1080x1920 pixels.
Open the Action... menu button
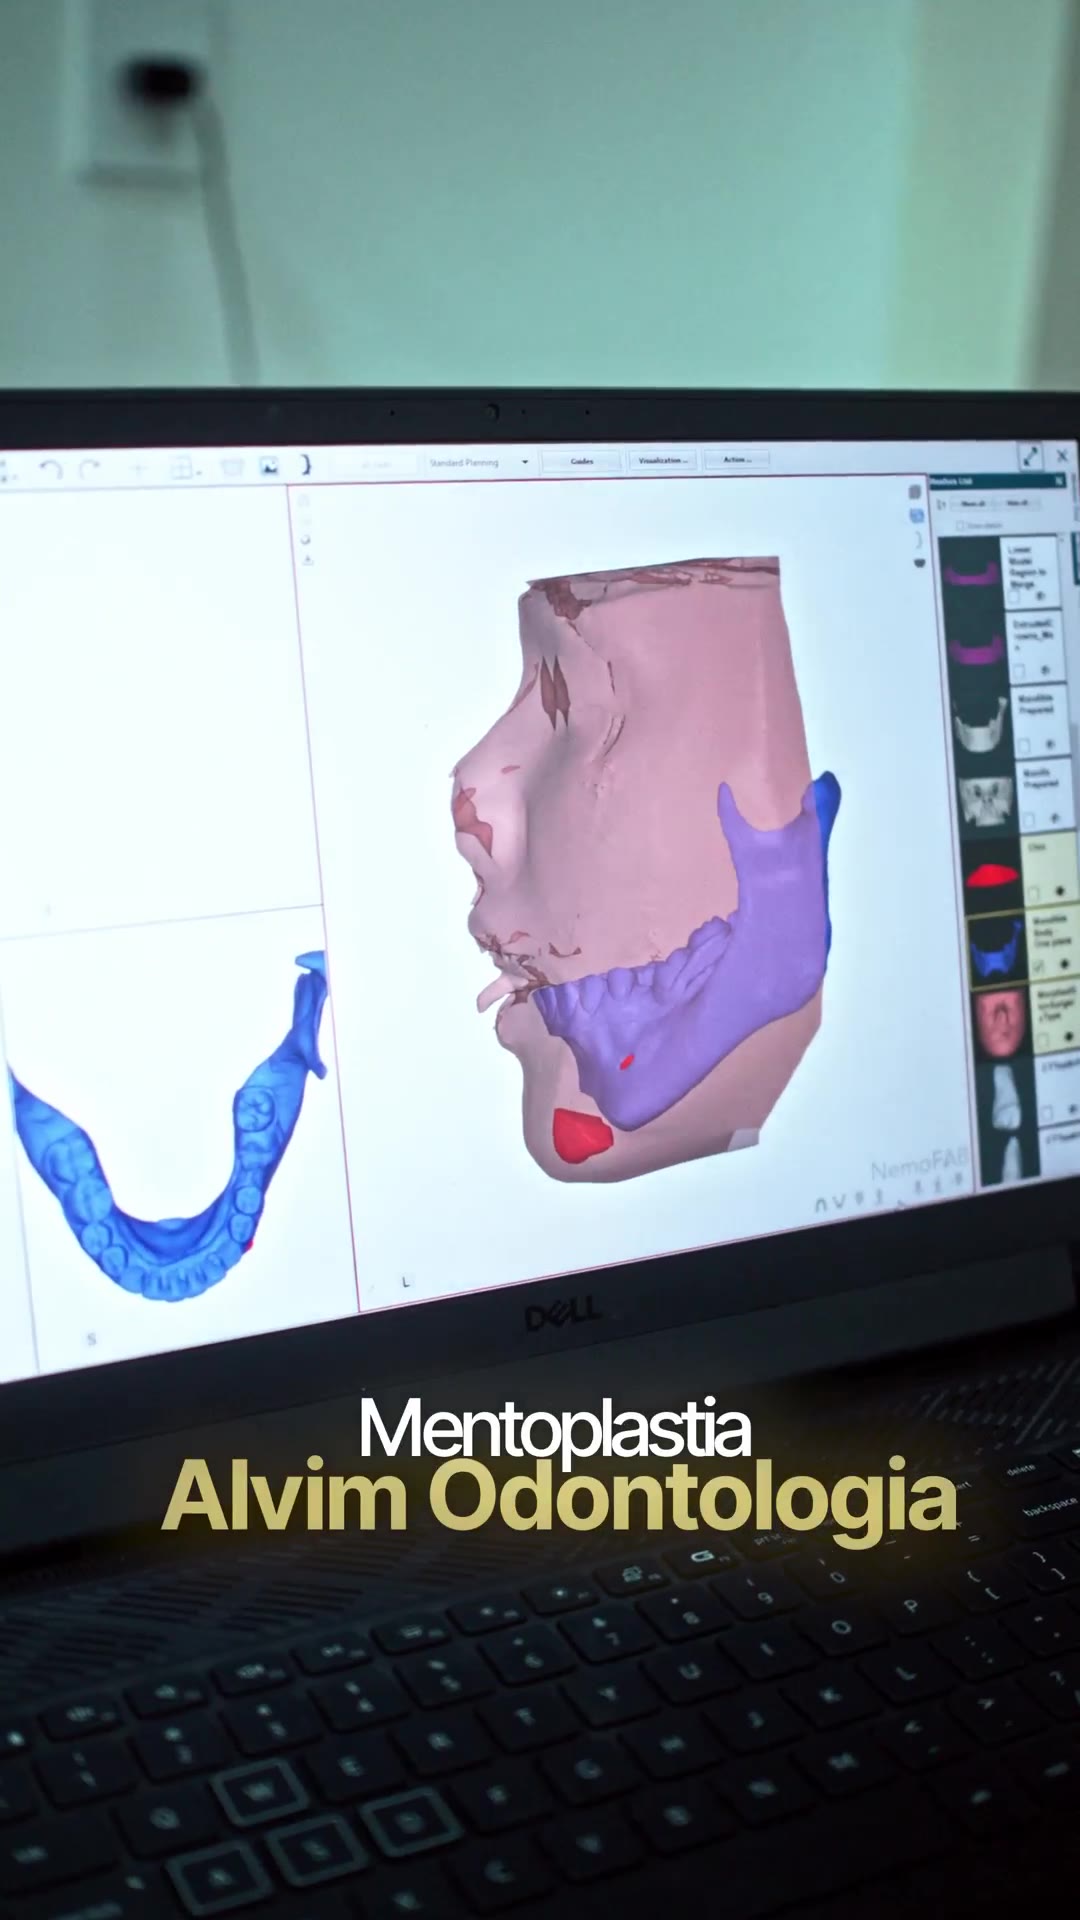coord(737,459)
